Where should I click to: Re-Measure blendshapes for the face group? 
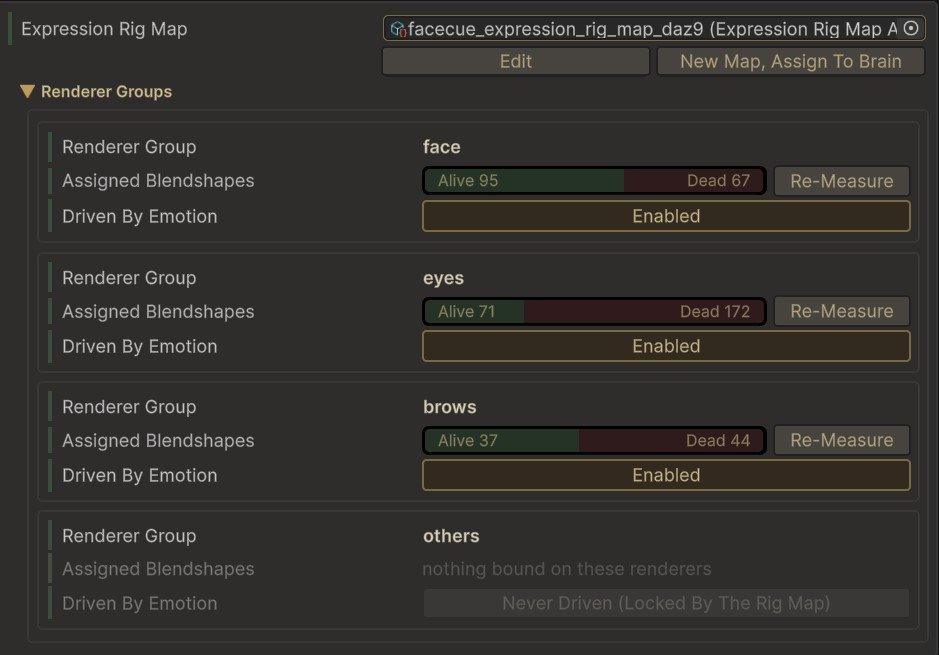[841, 181]
